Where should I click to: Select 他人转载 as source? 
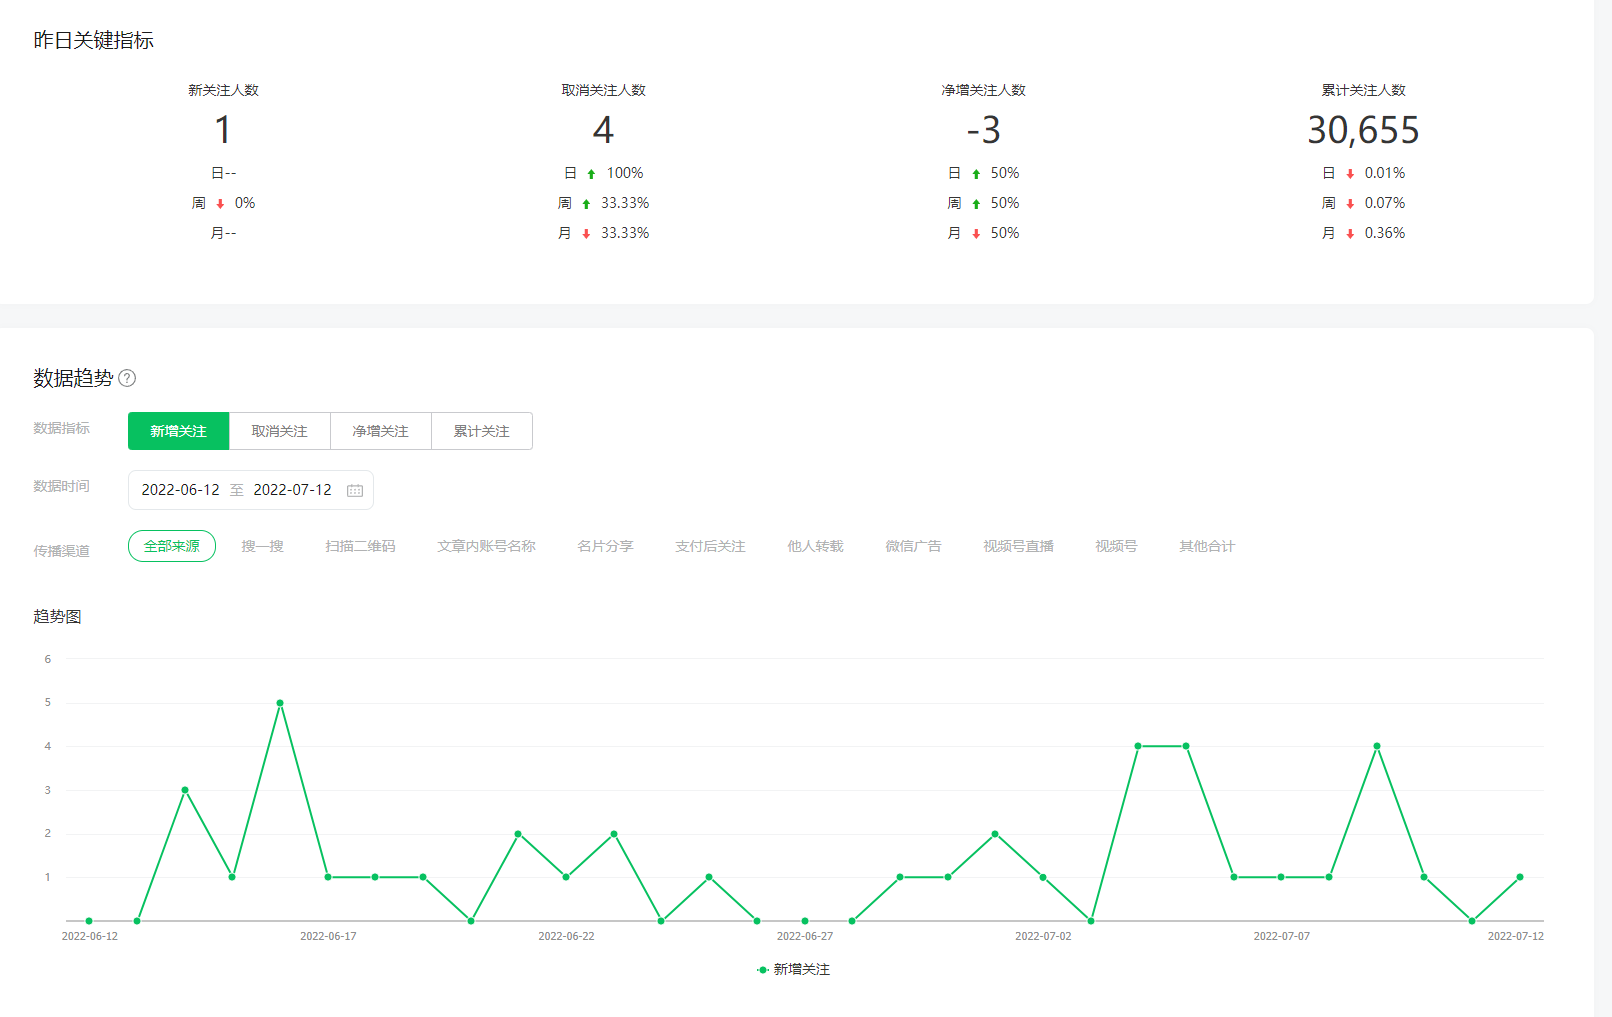pyautogui.click(x=815, y=546)
